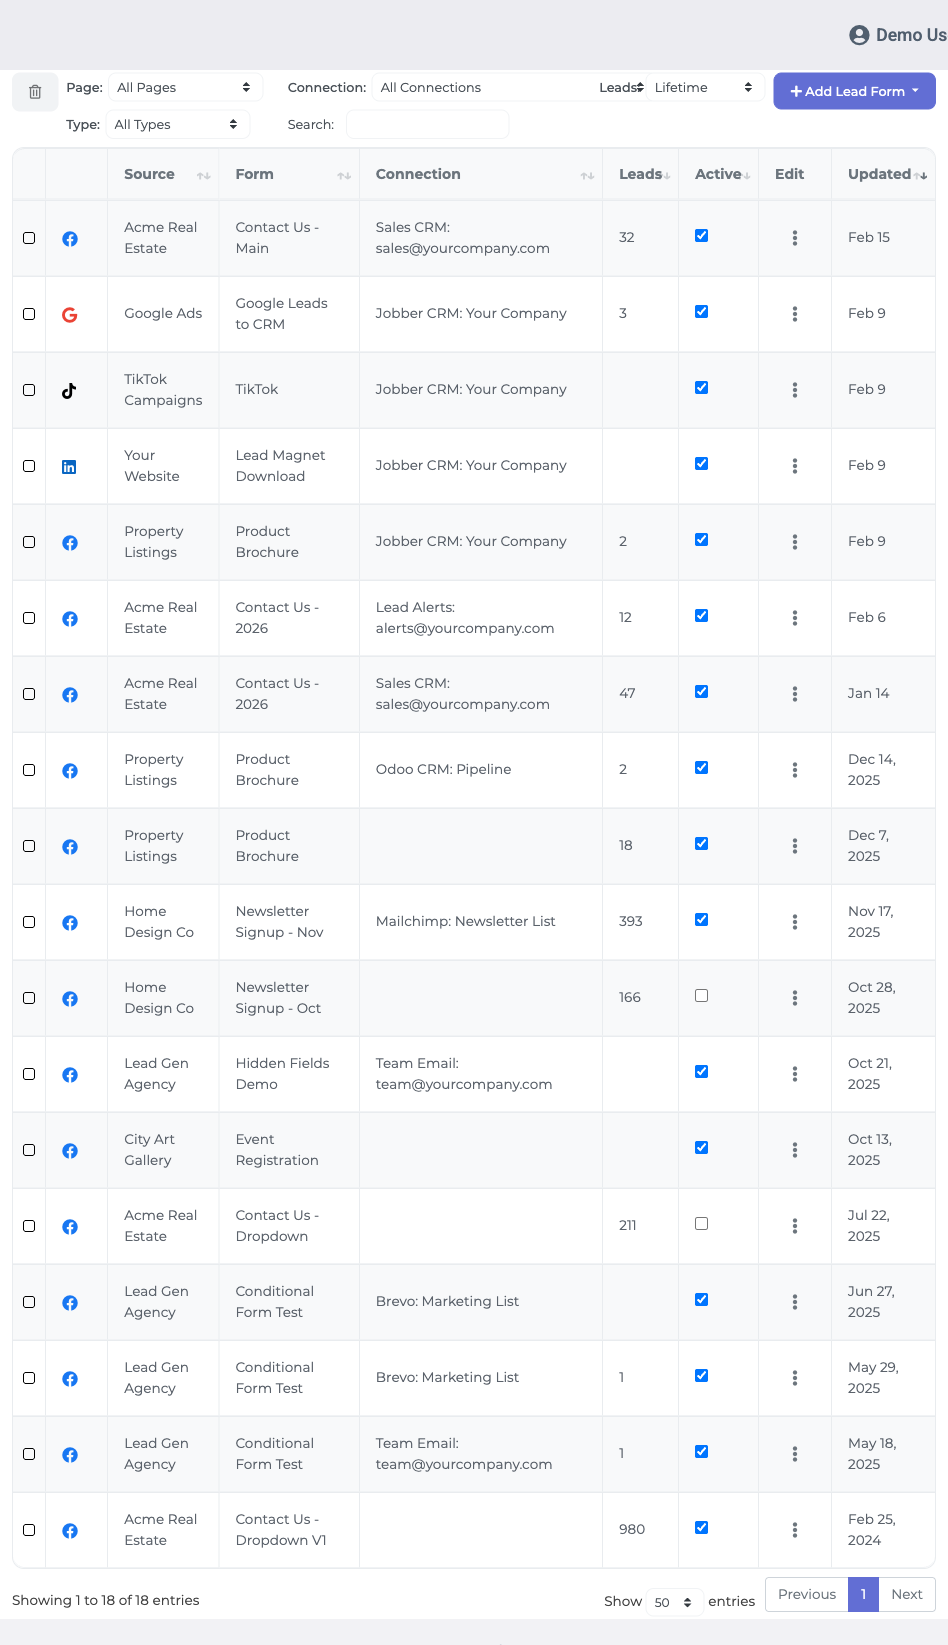Open edit menu for TikTok form row
948x1645 pixels.
(x=795, y=390)
